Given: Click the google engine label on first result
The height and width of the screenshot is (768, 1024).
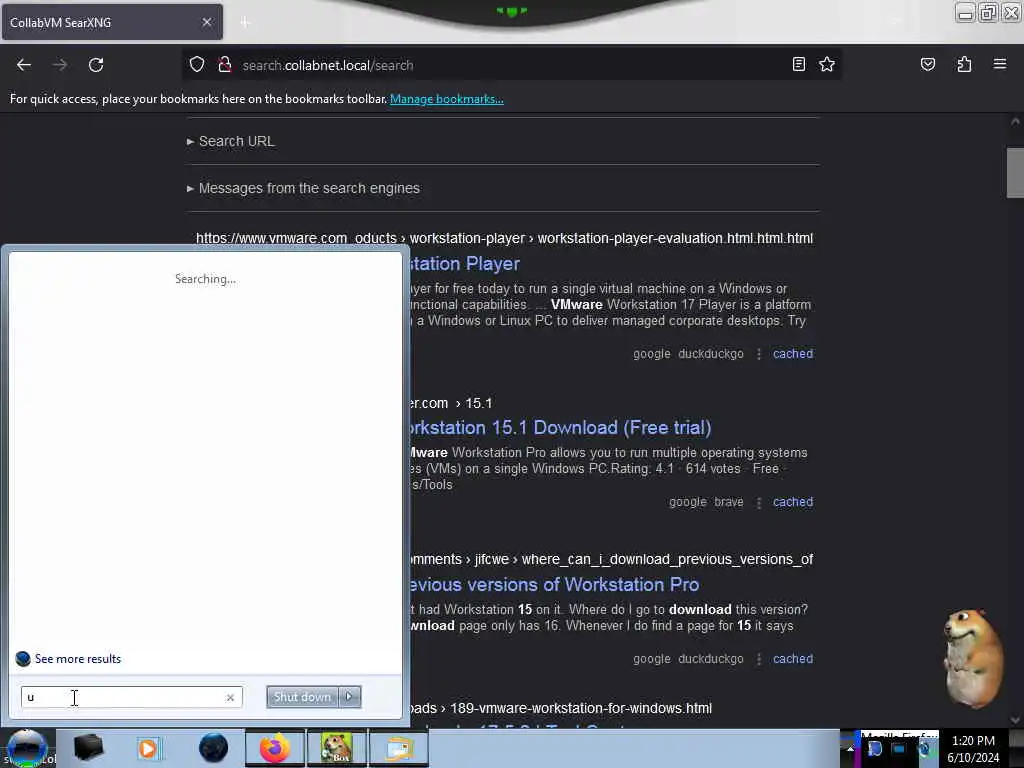Looking at the screenshot, I should 651,354.
